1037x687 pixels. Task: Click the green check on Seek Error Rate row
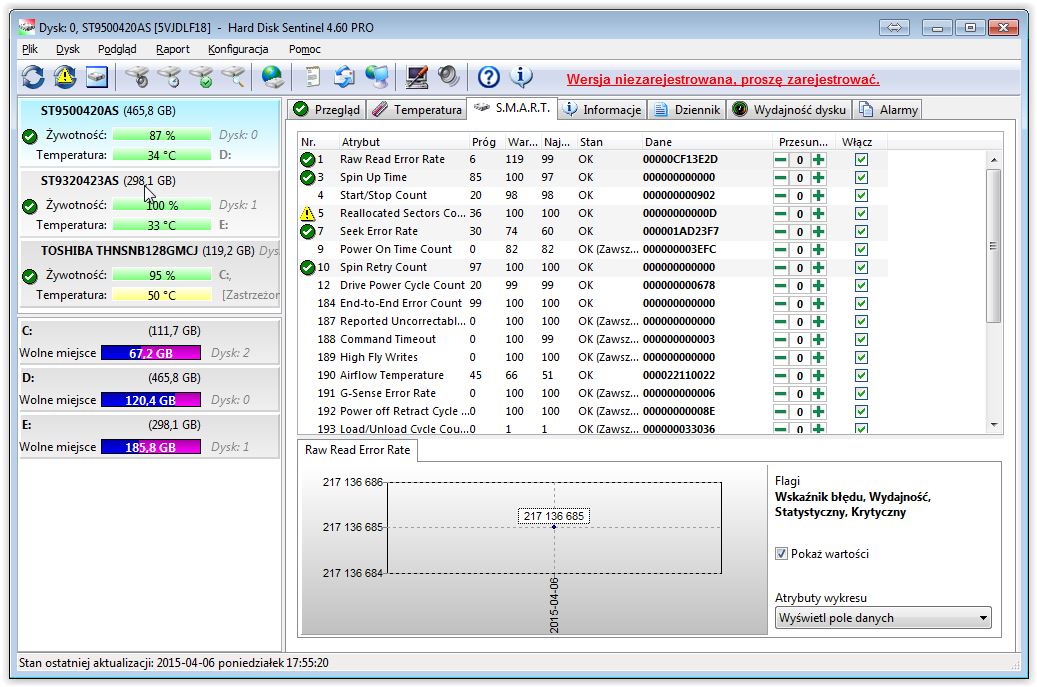click(307, 231)
